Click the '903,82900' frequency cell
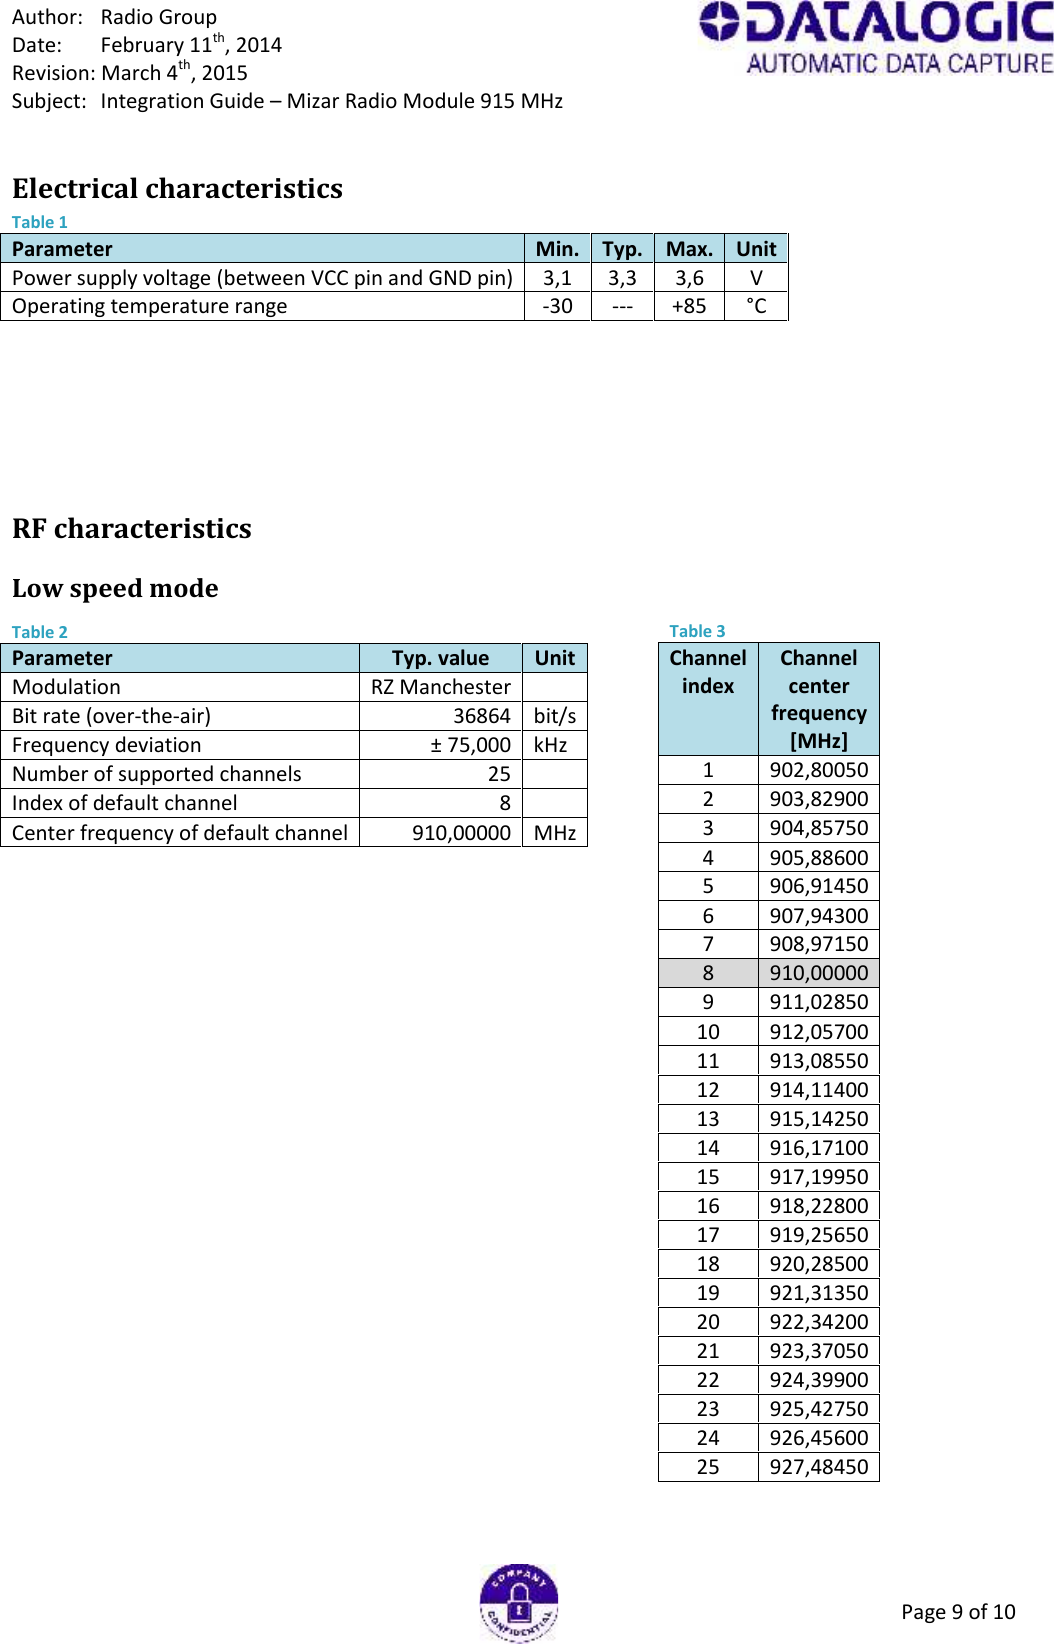Screen dimensions: 1054x1644 (819, 799)
